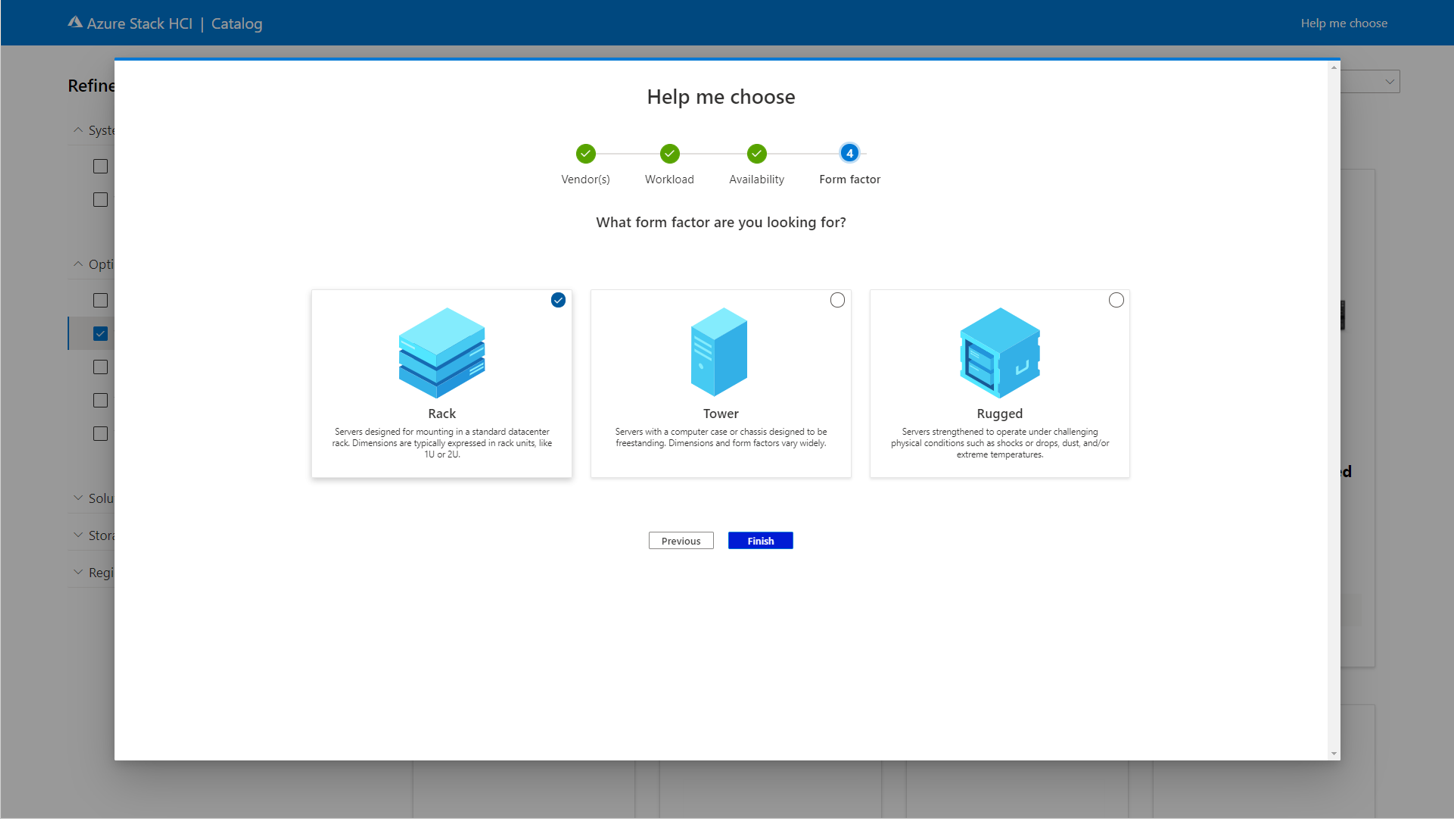Click the Rugged server icon

click(999, 353)
